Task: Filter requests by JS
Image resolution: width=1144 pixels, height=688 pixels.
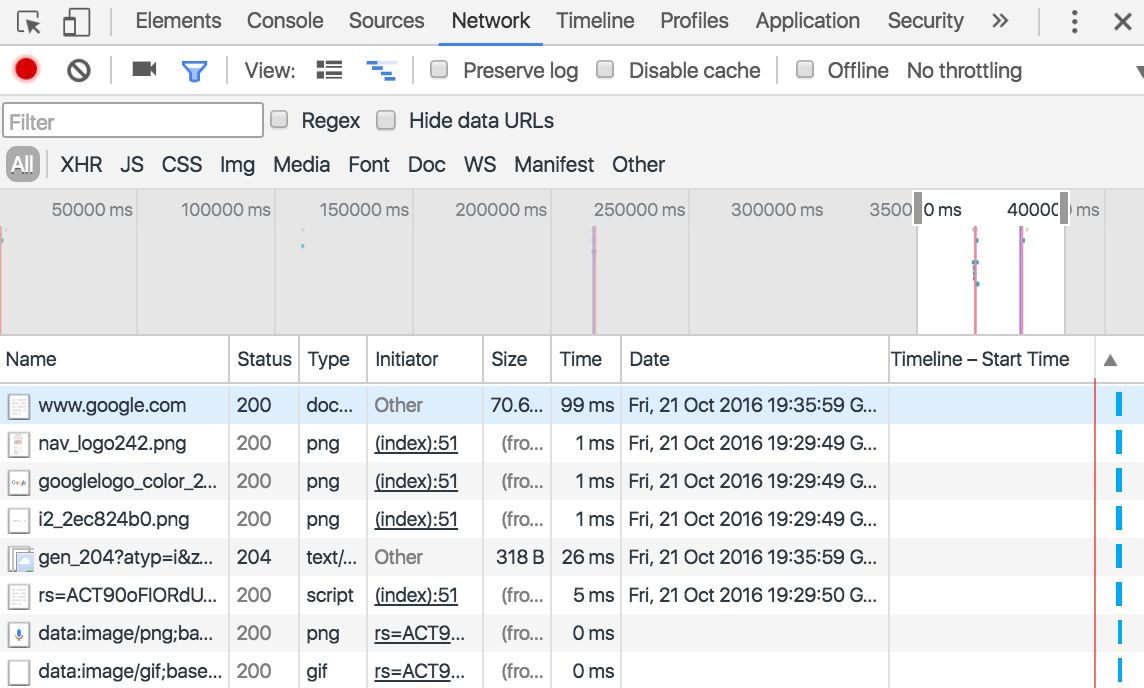Action: (x=132, y=164)
